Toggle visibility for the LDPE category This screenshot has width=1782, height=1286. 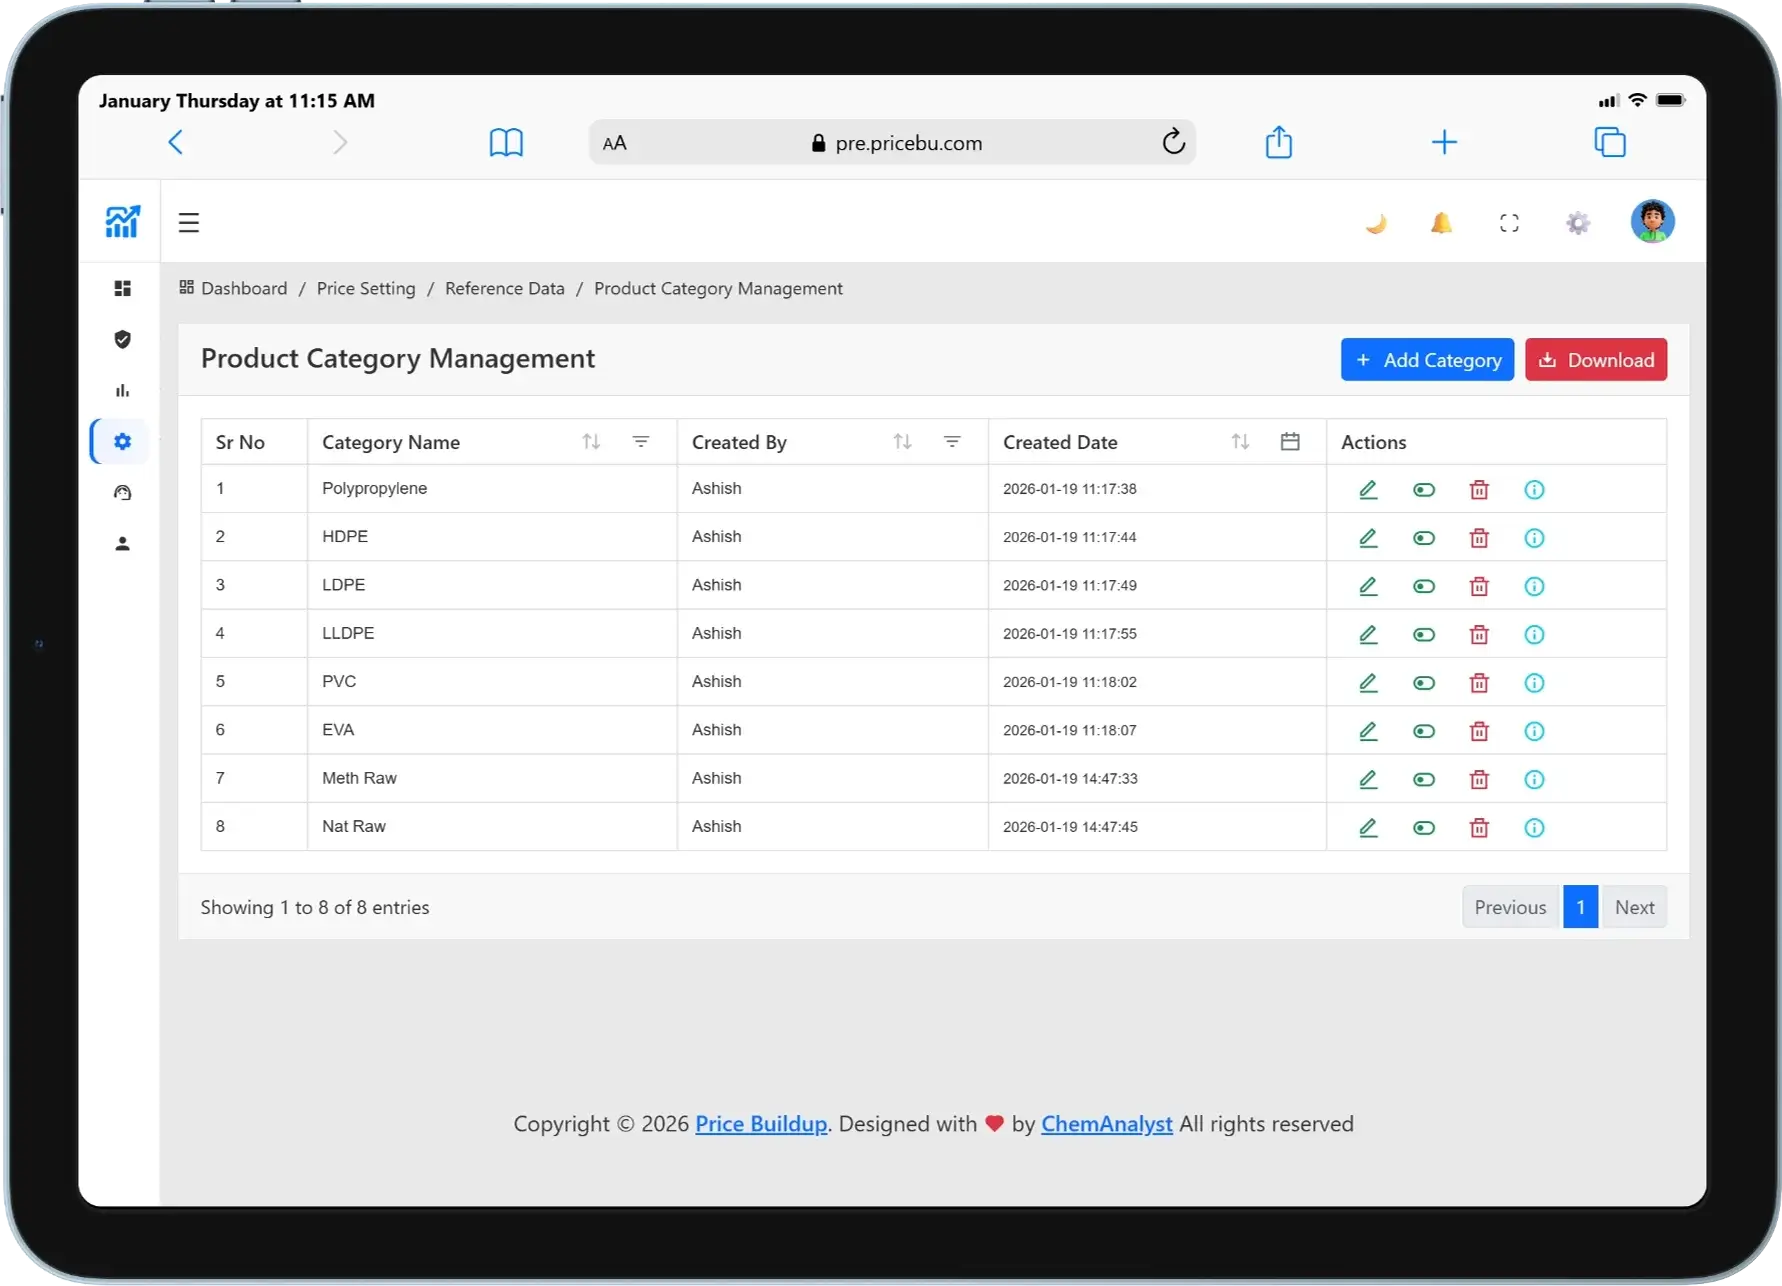pyautogui.click(x=1424, y=586)
